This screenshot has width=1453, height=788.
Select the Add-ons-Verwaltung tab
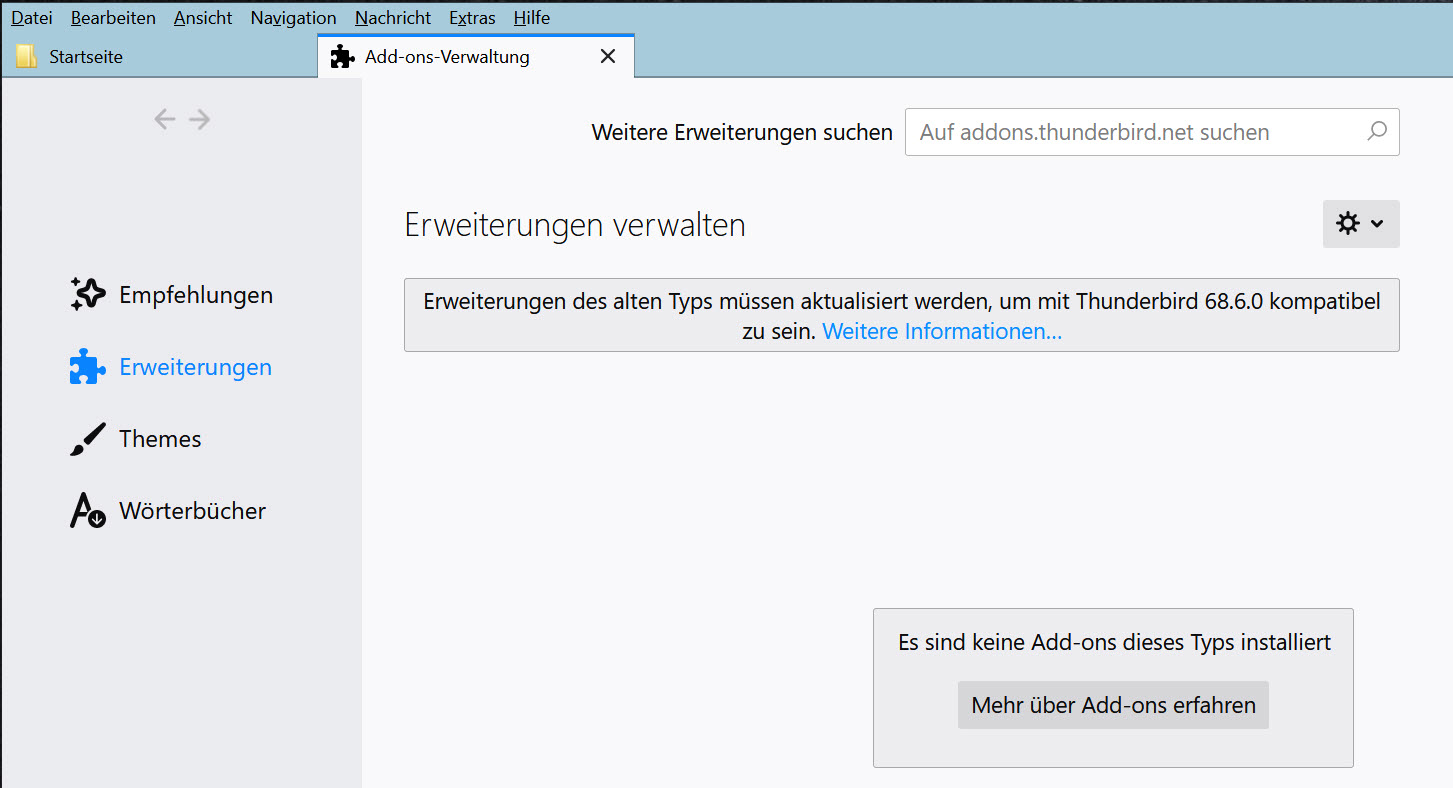point(476,56)
